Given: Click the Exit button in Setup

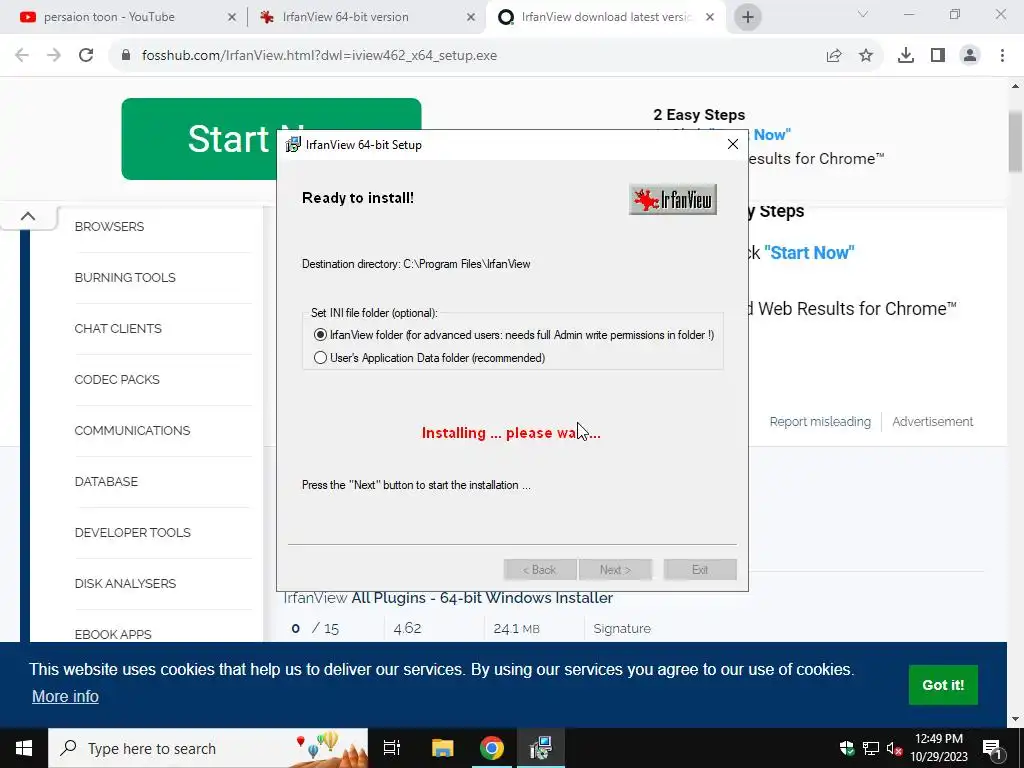Looking at the screenshot, I should coord(700,569).
